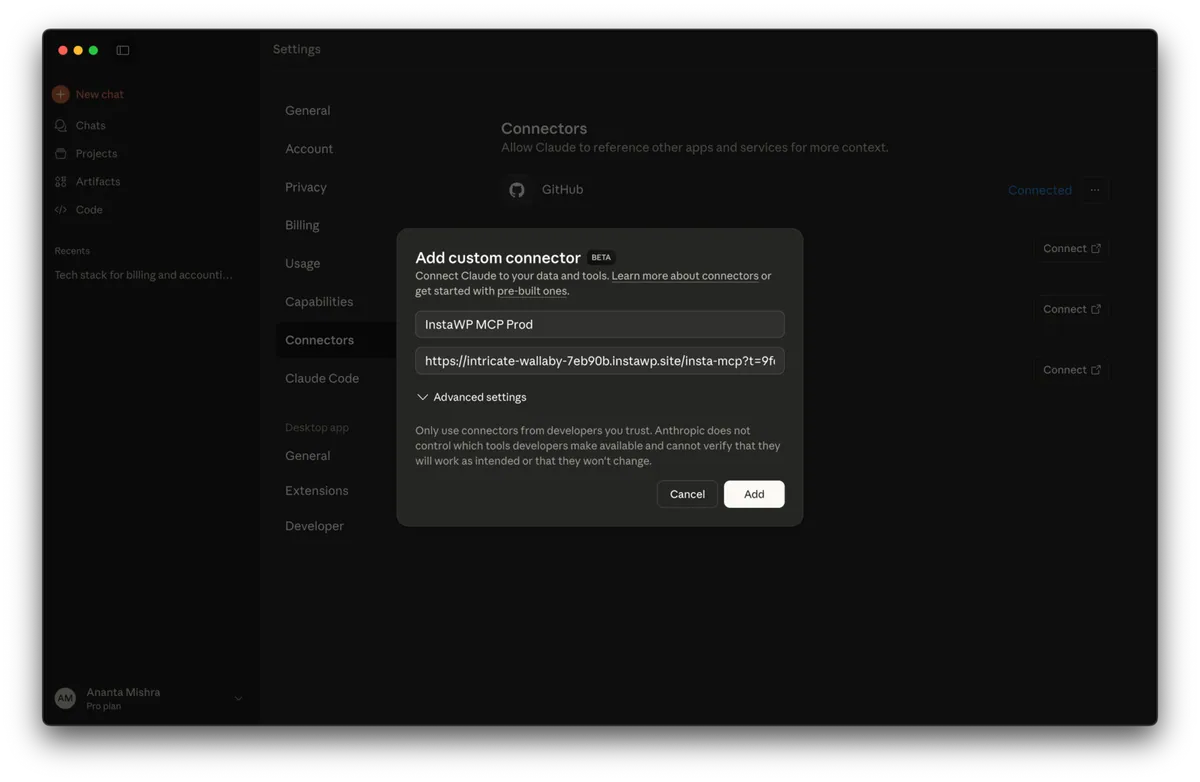Image resolution: width=1200 pixels, height=782 pixels.
Task: Click the connector URL input field
Action: coord(600,361)
